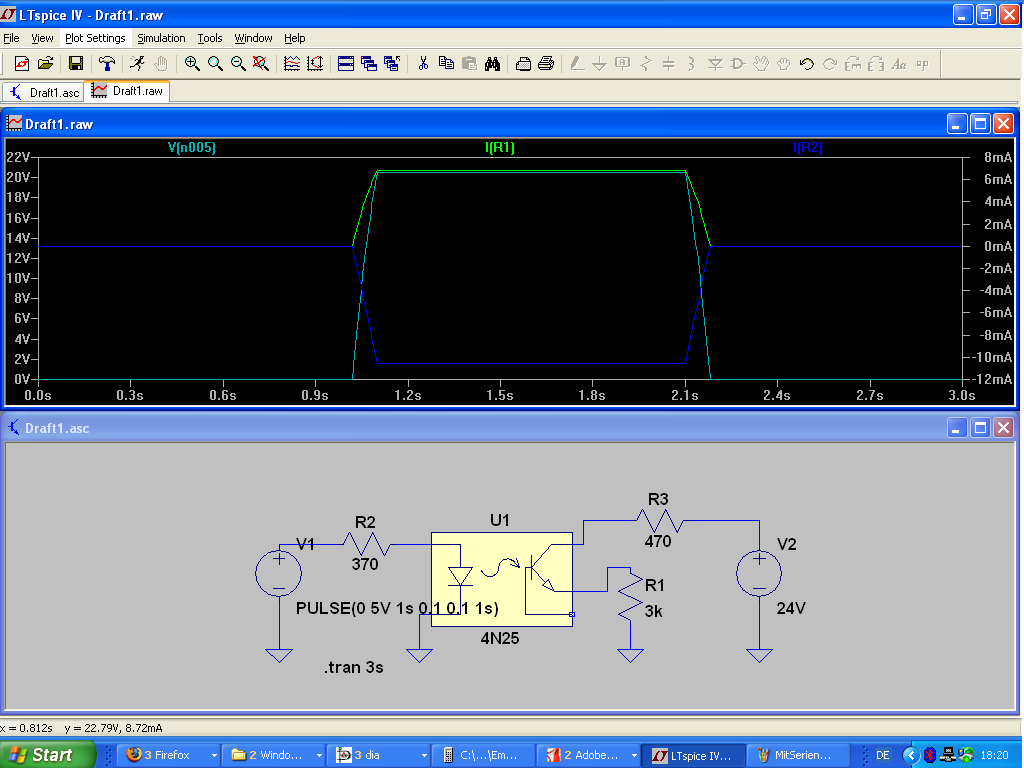Screen dimensions: 1024x768
Task: Open Find with the binoculars icon
Action: pos(492,64)
